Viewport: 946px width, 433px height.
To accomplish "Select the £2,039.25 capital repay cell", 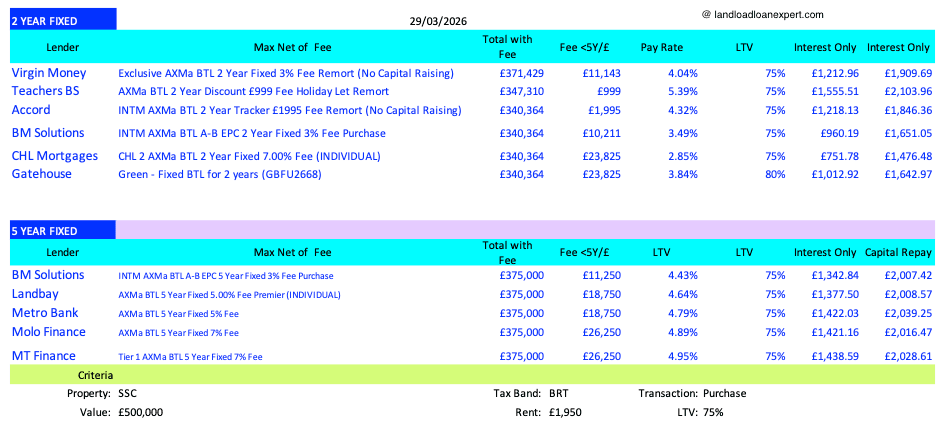I will [x=909, y=313].
